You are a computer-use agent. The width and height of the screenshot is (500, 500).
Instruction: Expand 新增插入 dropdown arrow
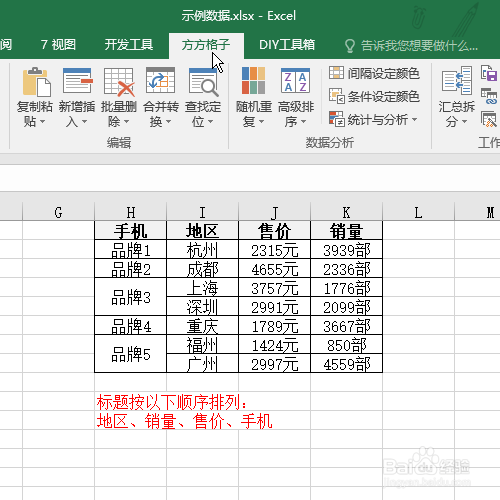[84, 122]
